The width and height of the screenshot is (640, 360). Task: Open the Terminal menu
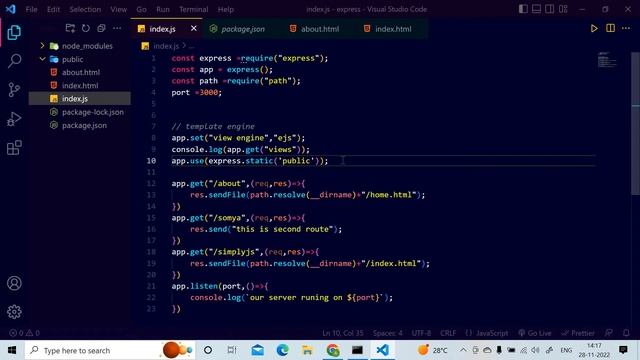(x=193, y=9)
